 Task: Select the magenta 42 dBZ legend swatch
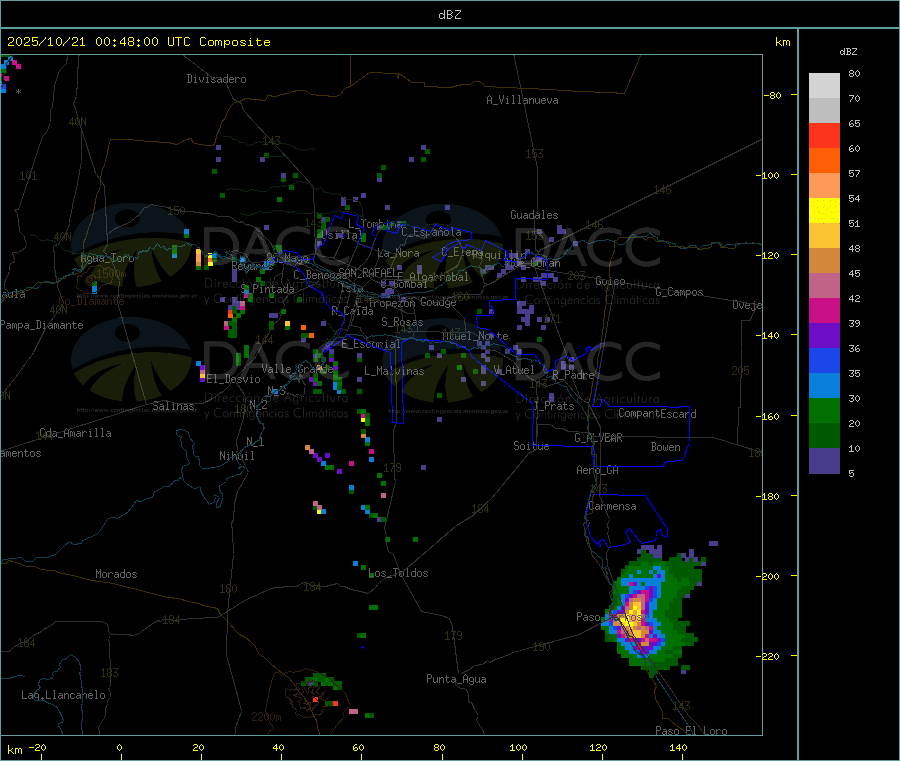[824, 310]
